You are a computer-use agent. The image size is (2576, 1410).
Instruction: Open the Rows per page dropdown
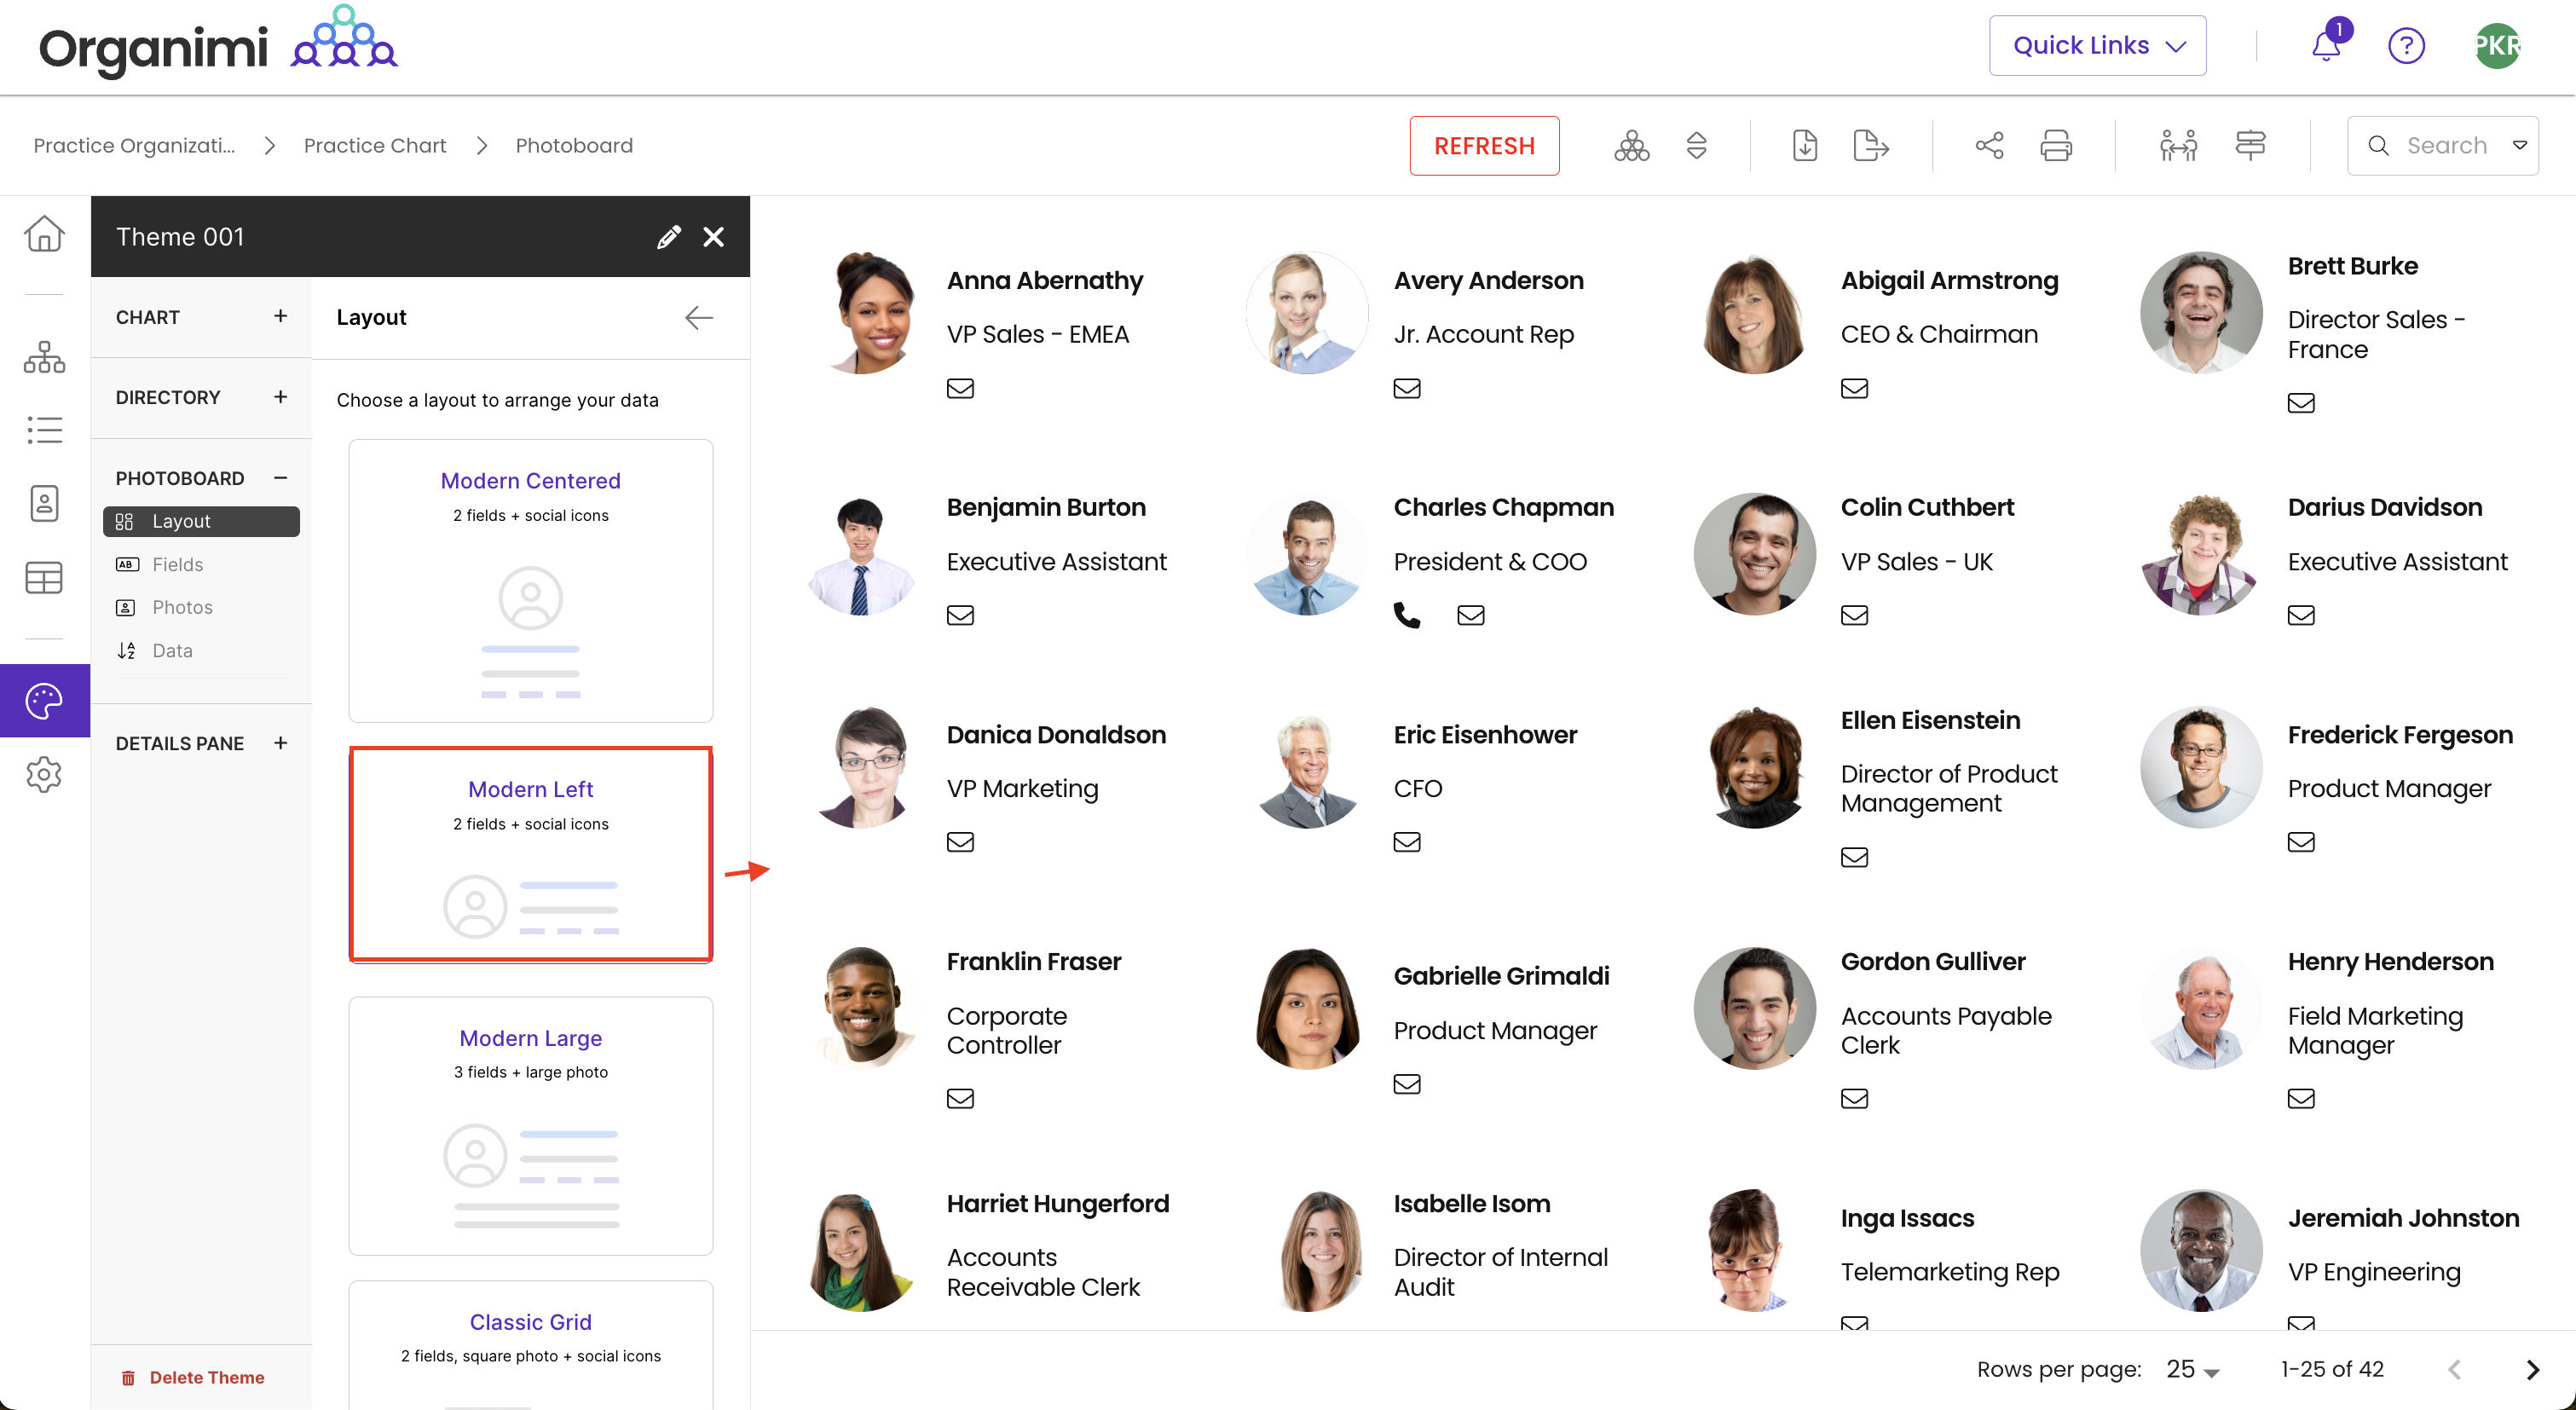(2192, 1370)
